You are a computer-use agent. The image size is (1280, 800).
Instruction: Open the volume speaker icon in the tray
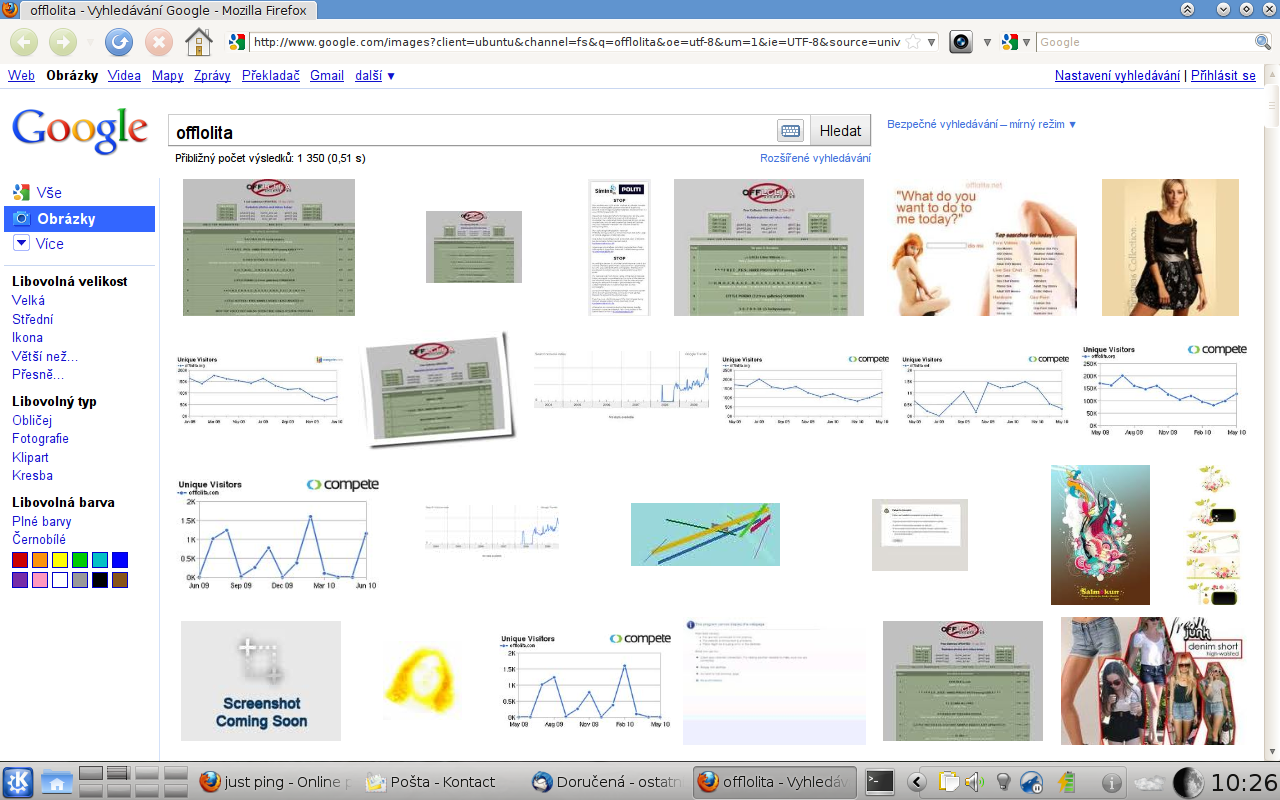point(974,782)
